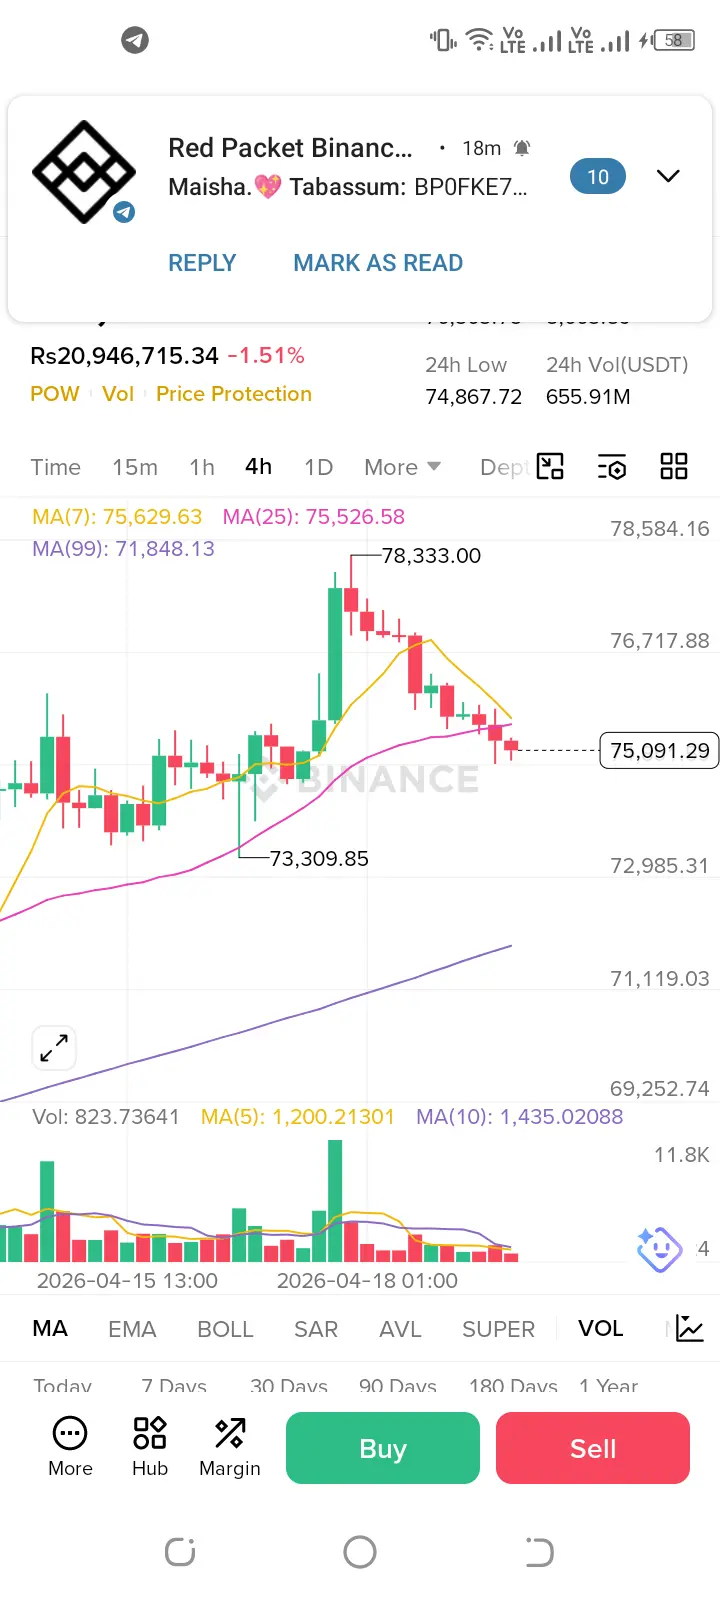Open the More intervals dropdown
This screenshot has height=1600, width=720.
point(402,467)
